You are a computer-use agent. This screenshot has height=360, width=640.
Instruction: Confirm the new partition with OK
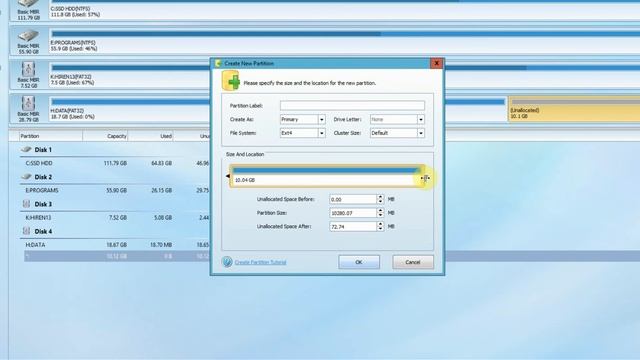tap(359, 262)
